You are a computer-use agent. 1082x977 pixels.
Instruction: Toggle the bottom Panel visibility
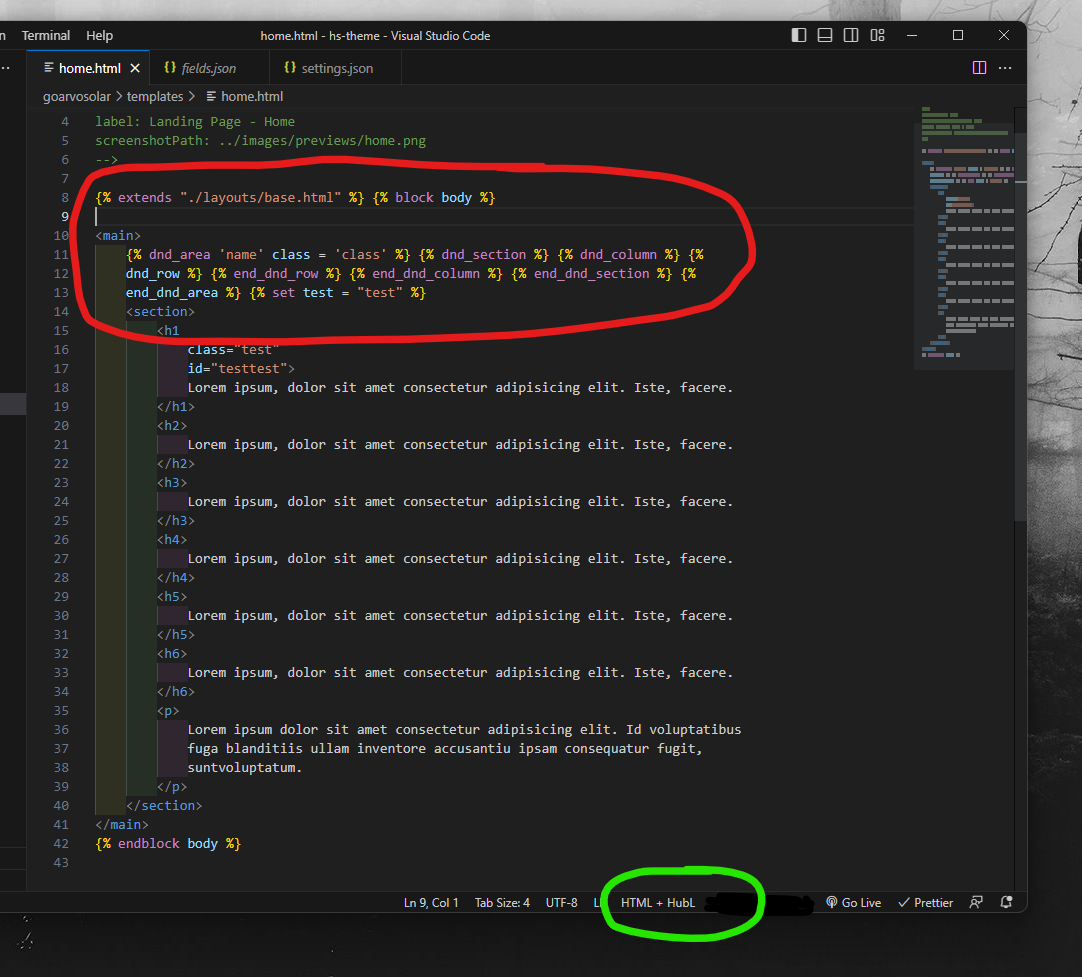[824, 35]
